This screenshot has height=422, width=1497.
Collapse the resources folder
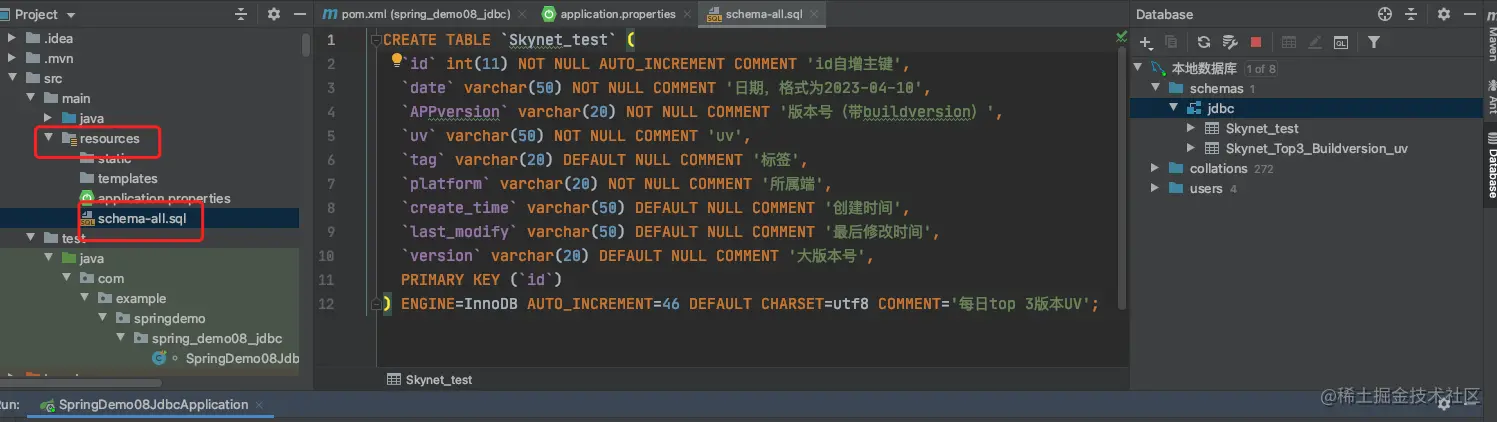48,138
